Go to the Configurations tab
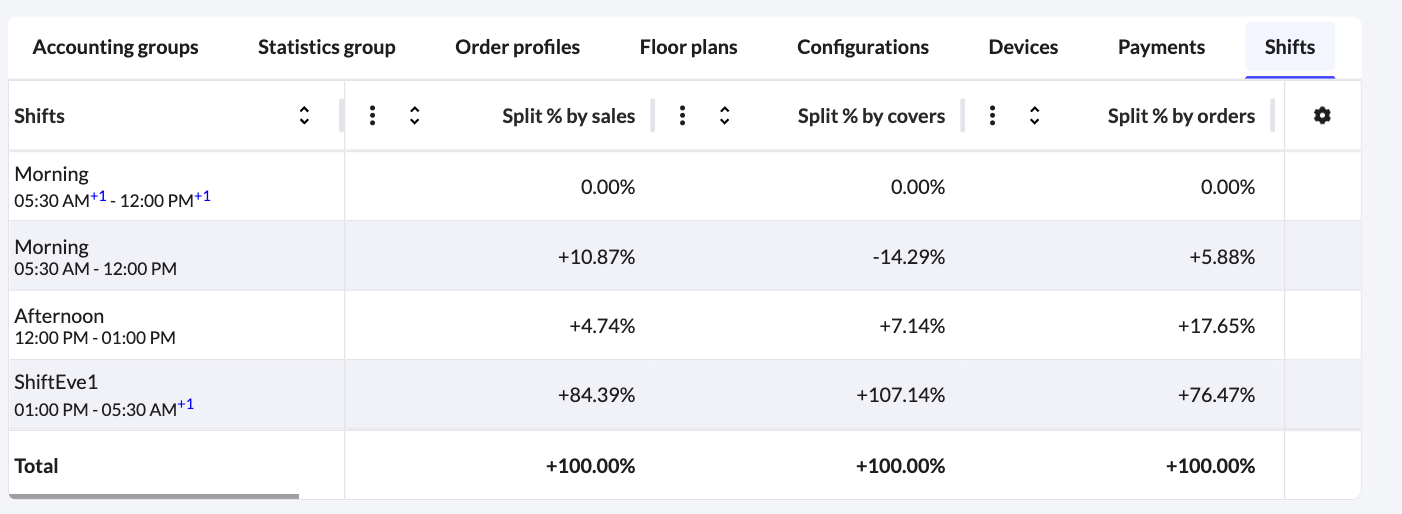1402x514 pixels. [x=863, y=47]
